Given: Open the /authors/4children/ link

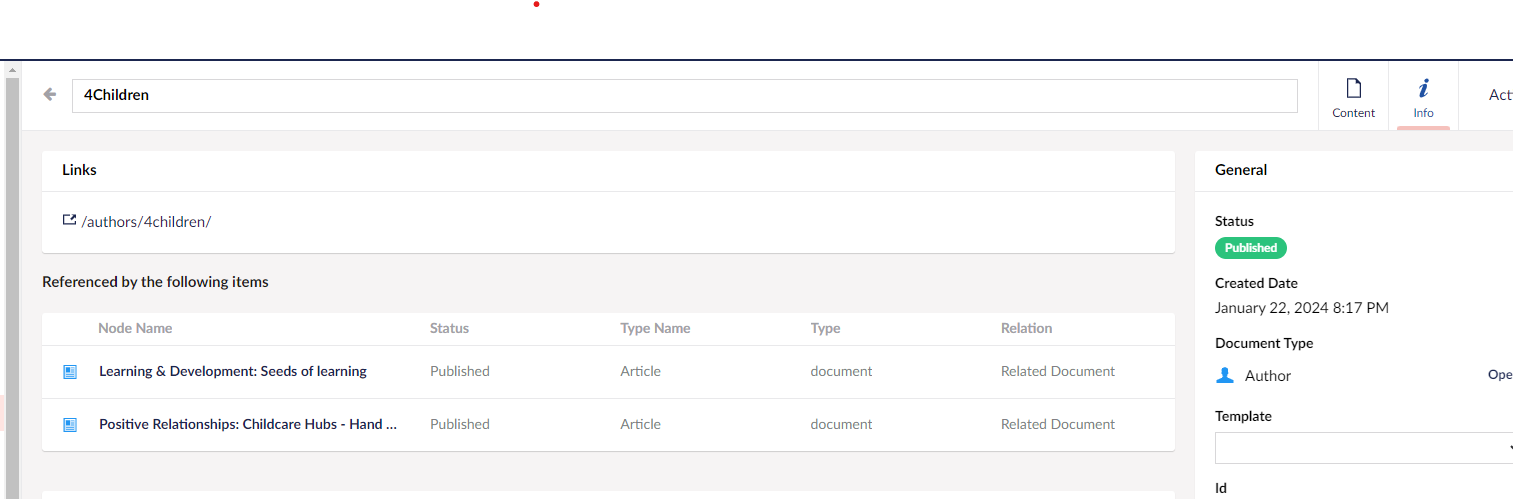Looking at the screenshot, I should tap(146, 222).
